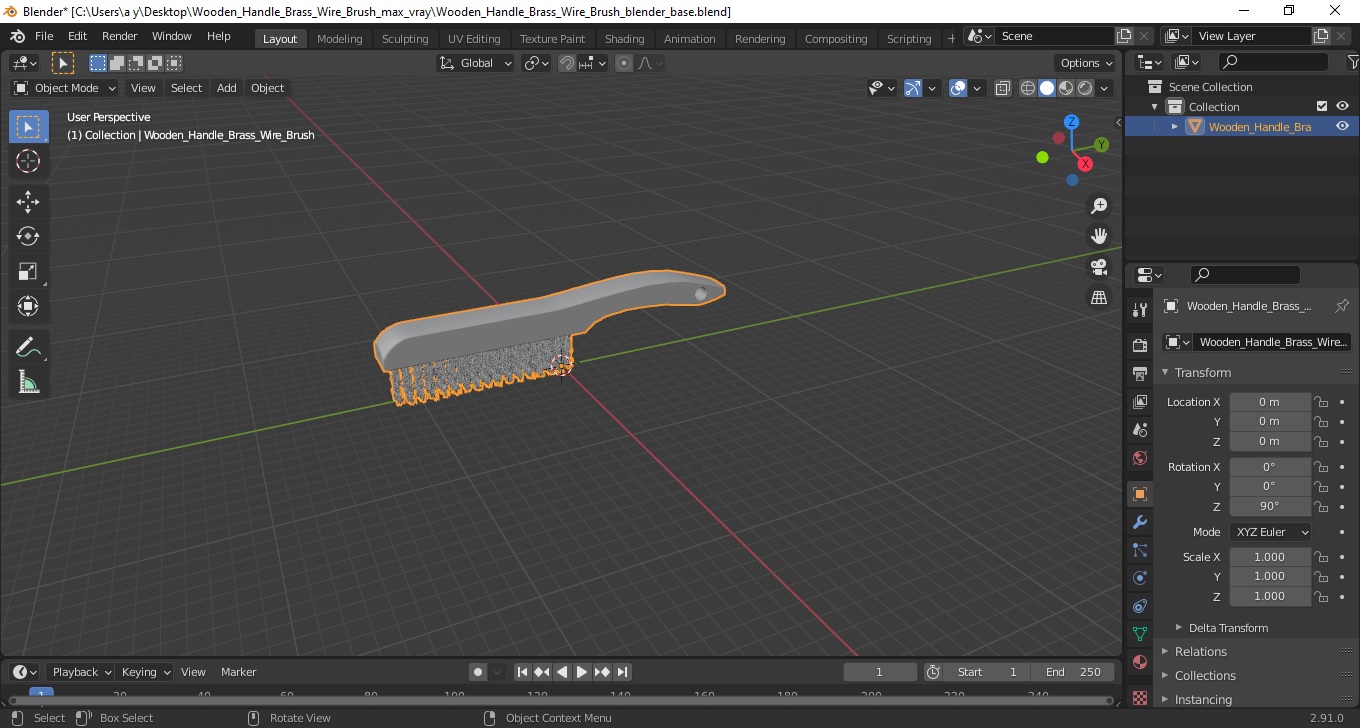The width and height of the screenshot is (1360, 728).
Task: Click the timeline Marker button
Action: [x=238, y=672]
